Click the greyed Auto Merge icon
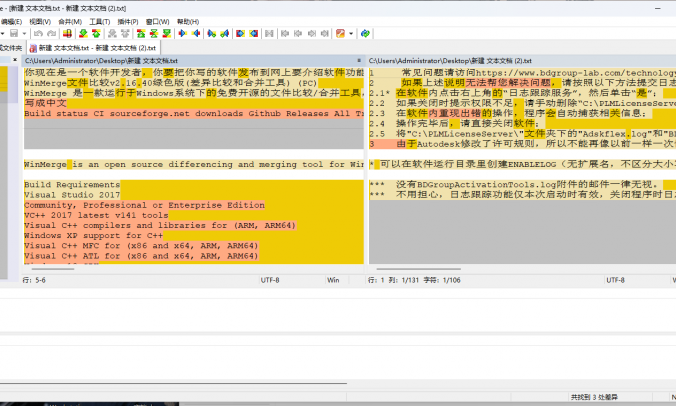The width and height of the screenshot is (676, 406). [x=269, y=33]
